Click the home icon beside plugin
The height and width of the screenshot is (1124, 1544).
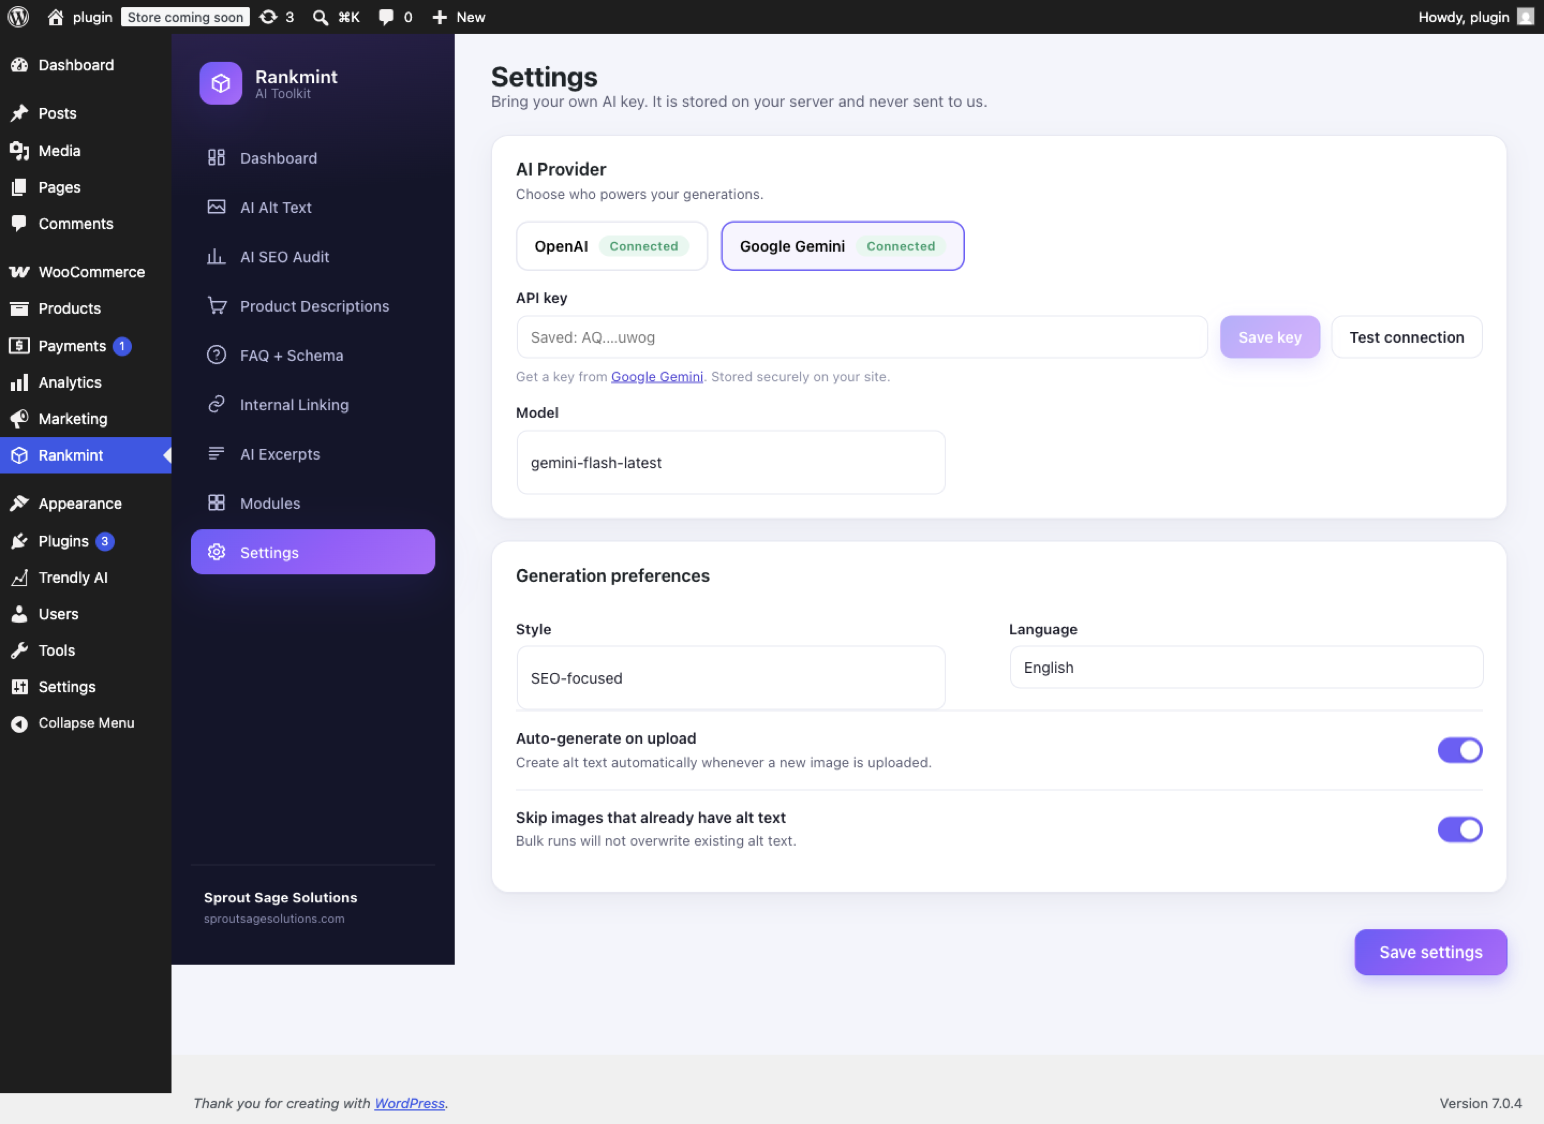point(56,17)
